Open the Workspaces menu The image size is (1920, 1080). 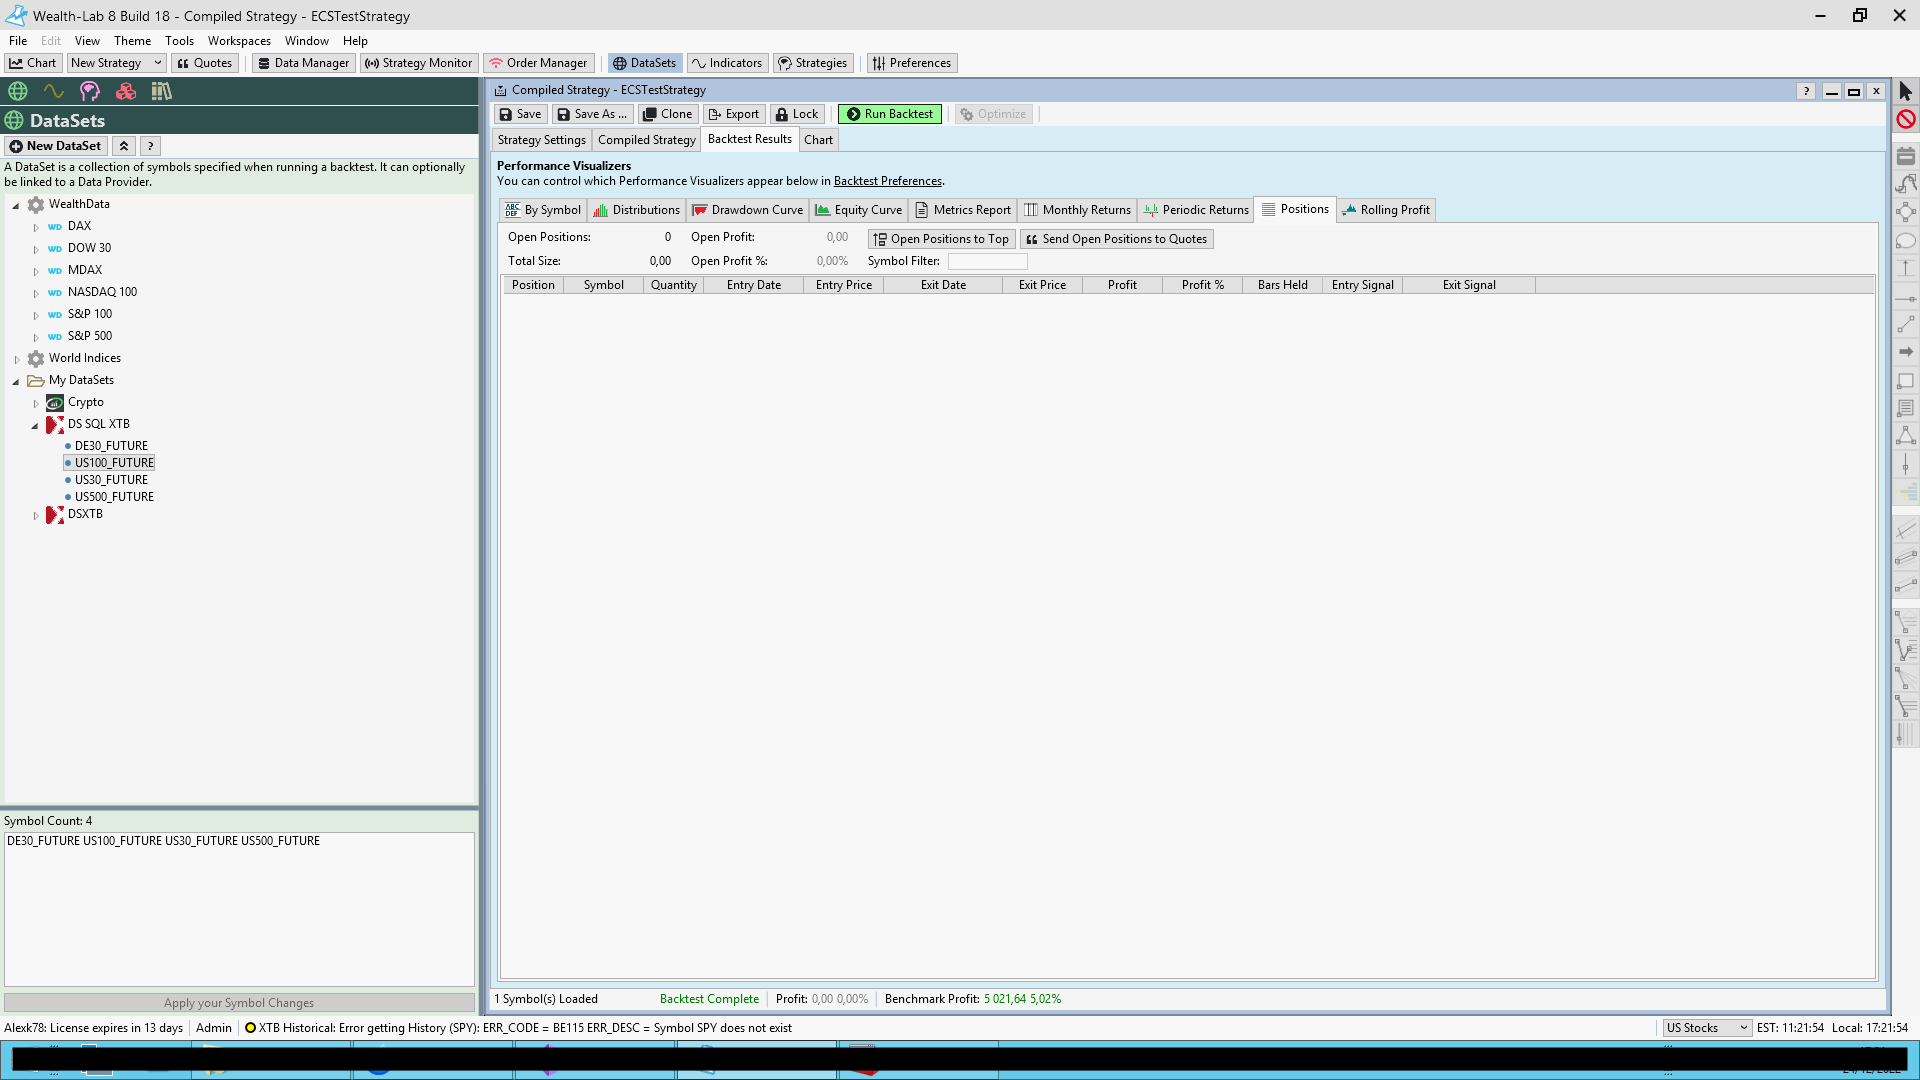click(239, 41)
